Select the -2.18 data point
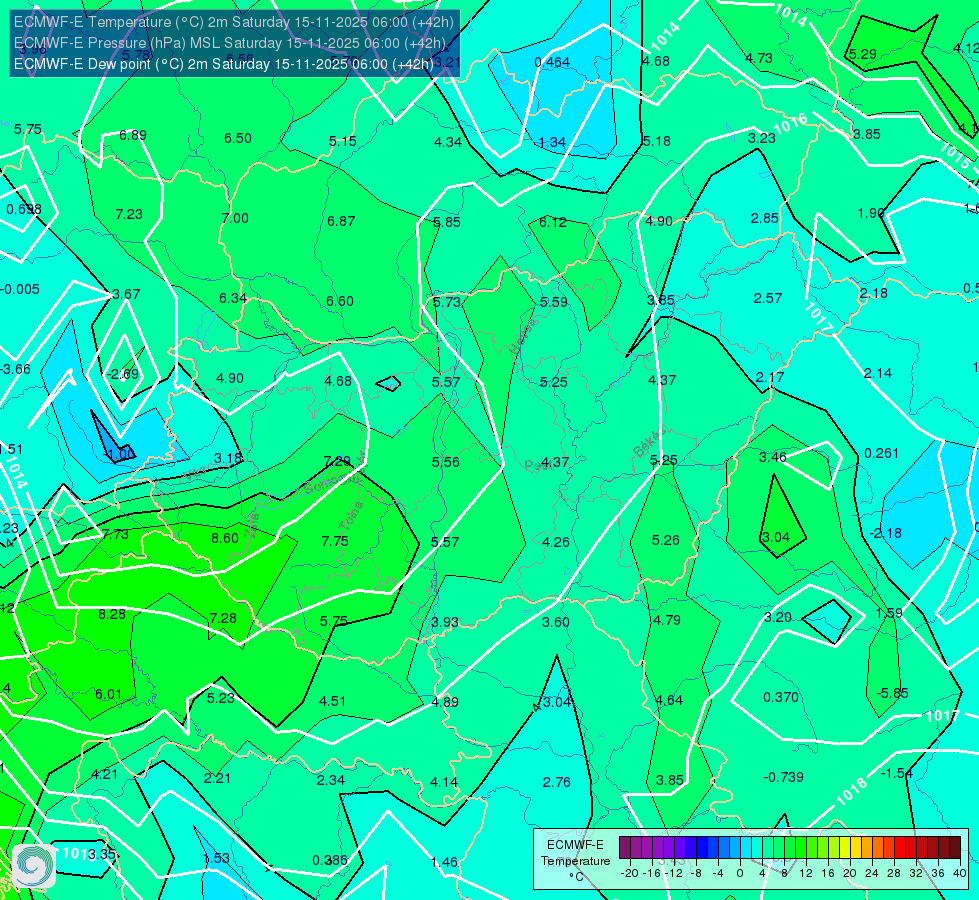 pyautogui.click(x=885, y=533)
